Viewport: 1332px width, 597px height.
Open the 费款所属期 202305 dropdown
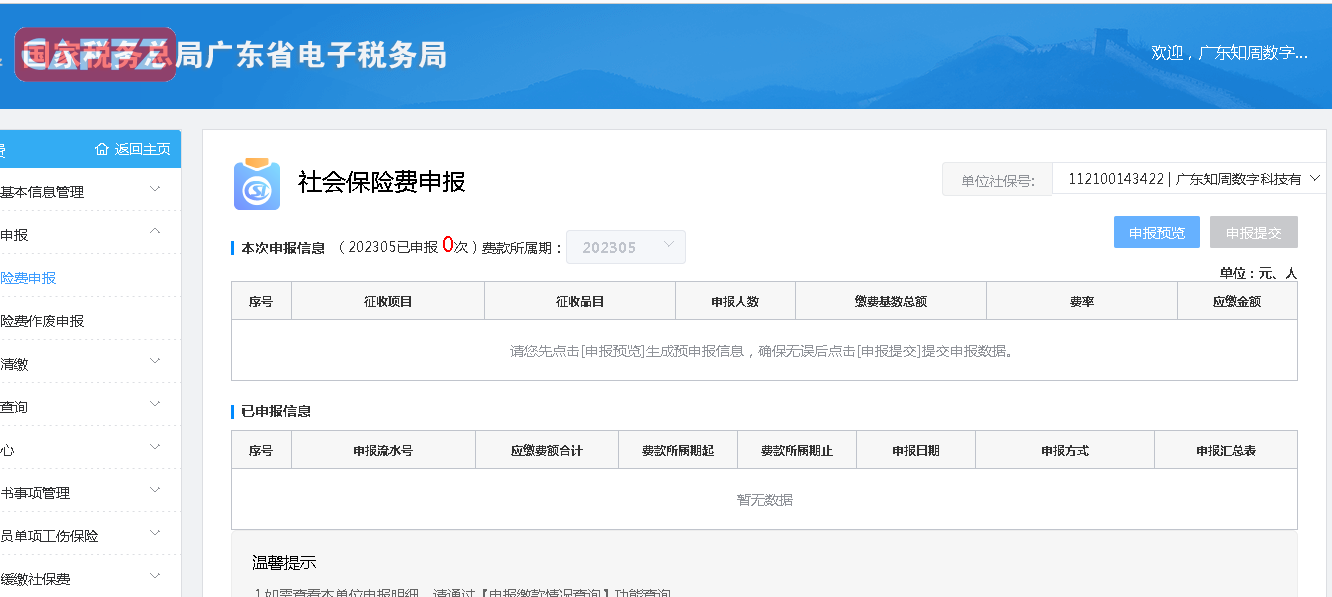[625, 247]
